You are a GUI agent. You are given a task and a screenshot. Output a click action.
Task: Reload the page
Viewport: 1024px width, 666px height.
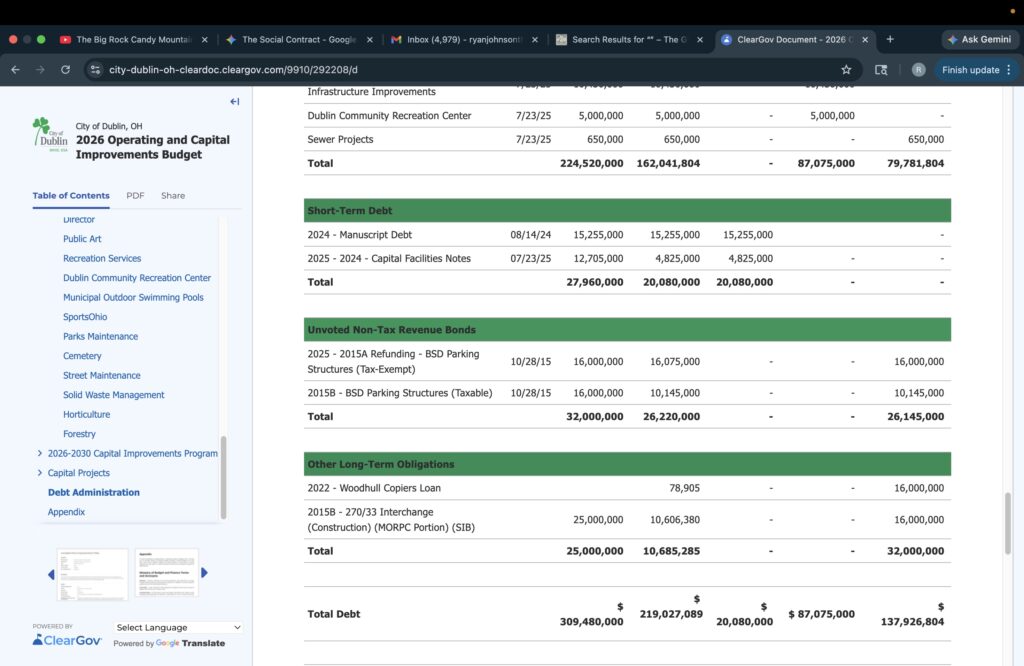[65, 70]
